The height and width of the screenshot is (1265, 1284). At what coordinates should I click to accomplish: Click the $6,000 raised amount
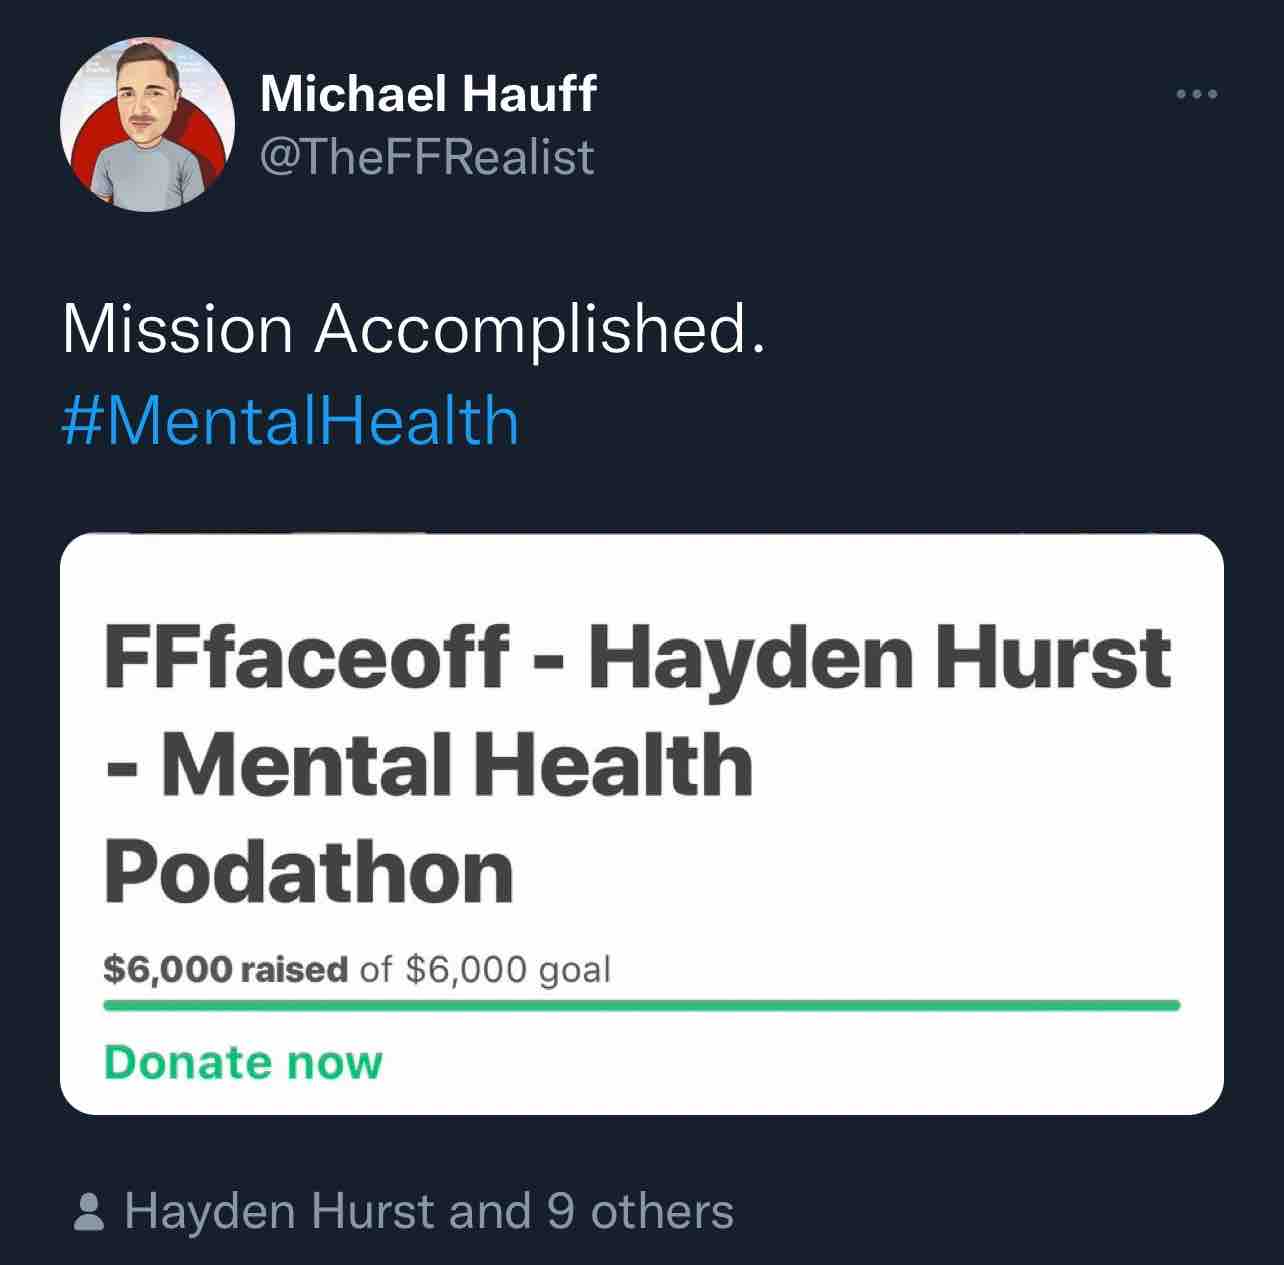tap(226, 969)
